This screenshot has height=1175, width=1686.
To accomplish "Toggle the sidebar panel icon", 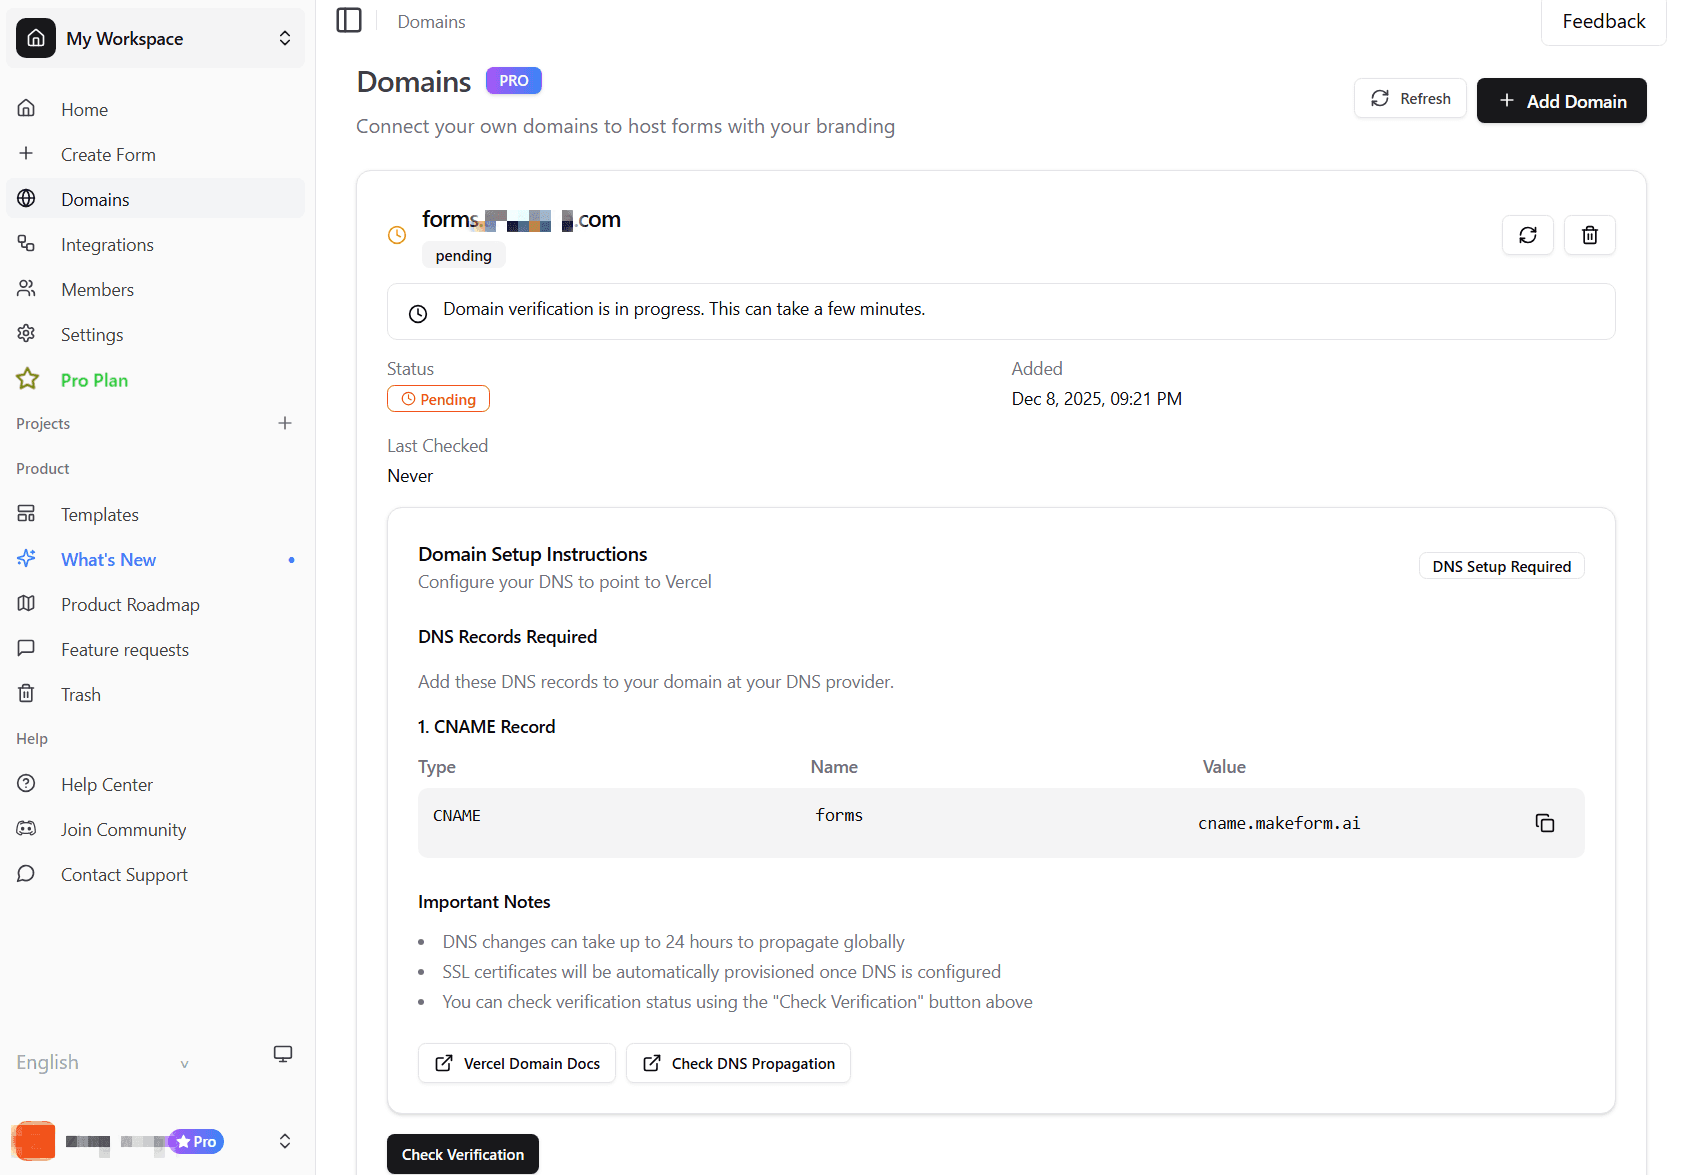I will (x=349, y=21).
